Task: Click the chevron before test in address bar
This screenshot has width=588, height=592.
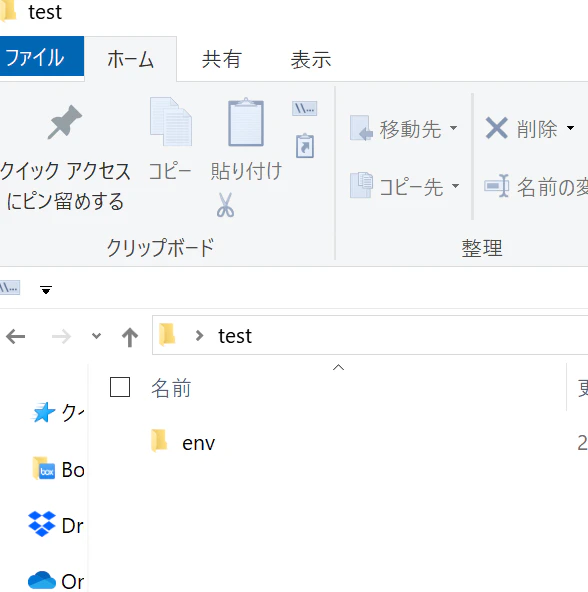Action: [x=199, y=335]
